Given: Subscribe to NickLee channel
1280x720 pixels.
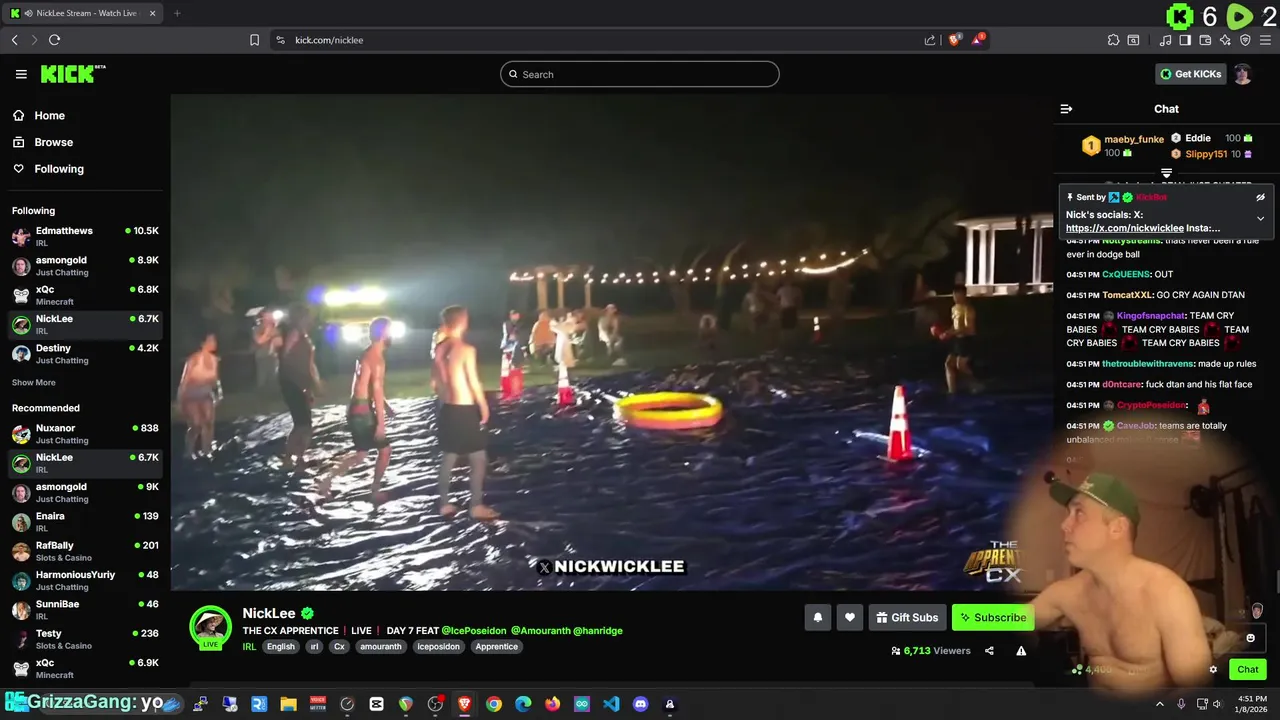Looking at the screenshot, I should coord(993,618).
